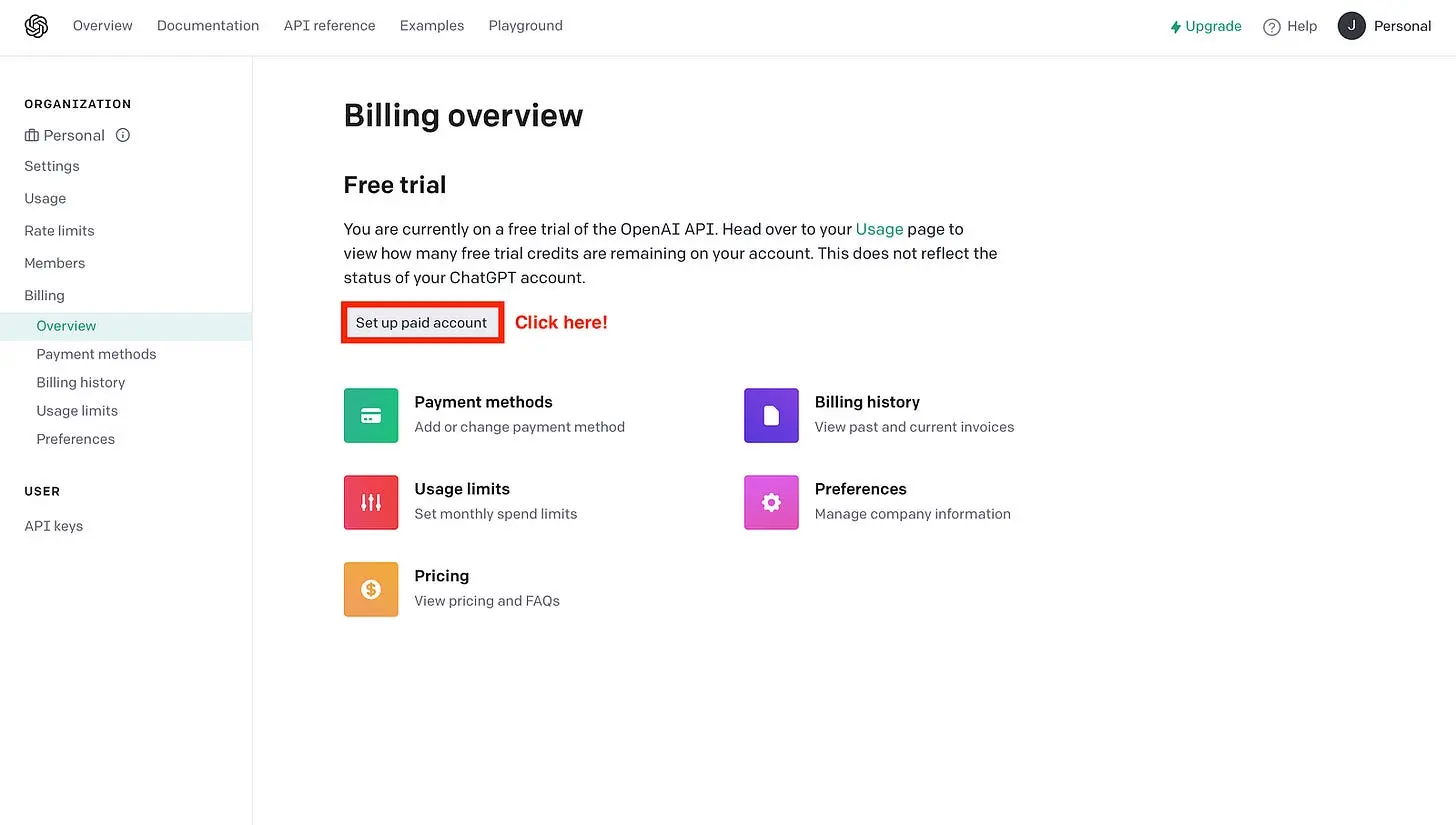Click the Help question mark icon
This screenshot has width=1456, height=825.
tap(1272, 27)
